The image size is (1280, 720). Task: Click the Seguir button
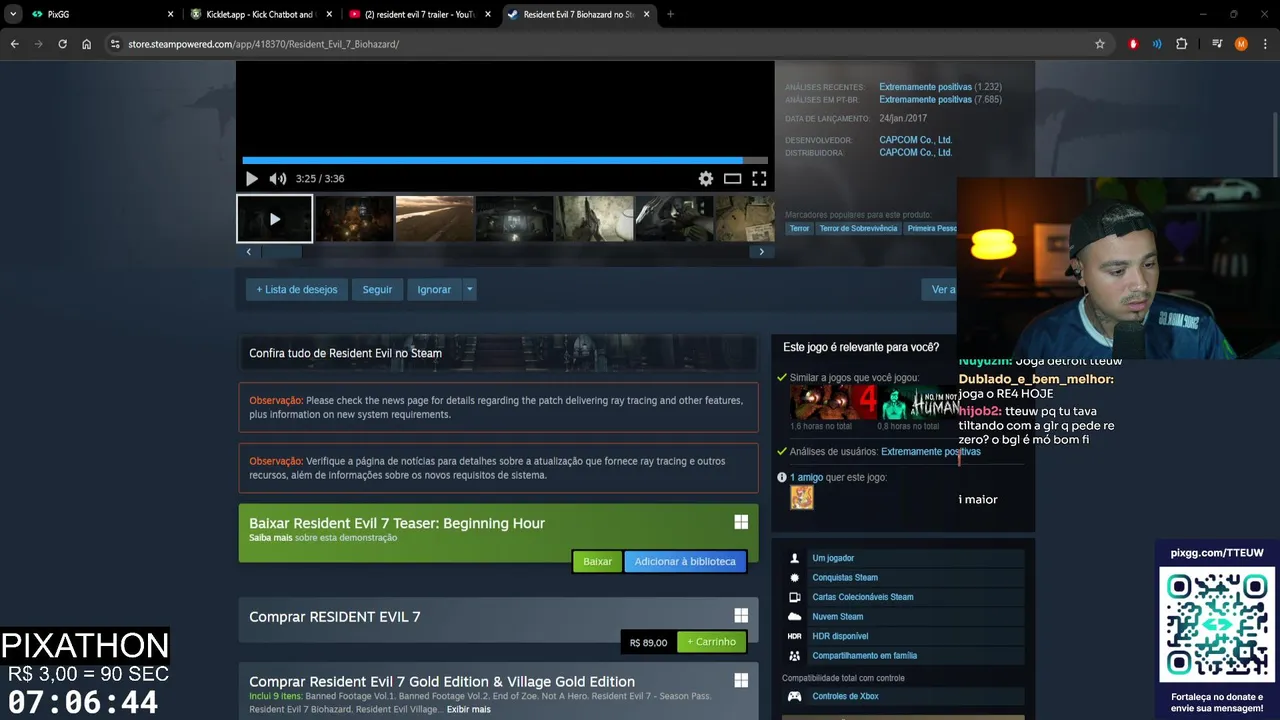[377, 289]
